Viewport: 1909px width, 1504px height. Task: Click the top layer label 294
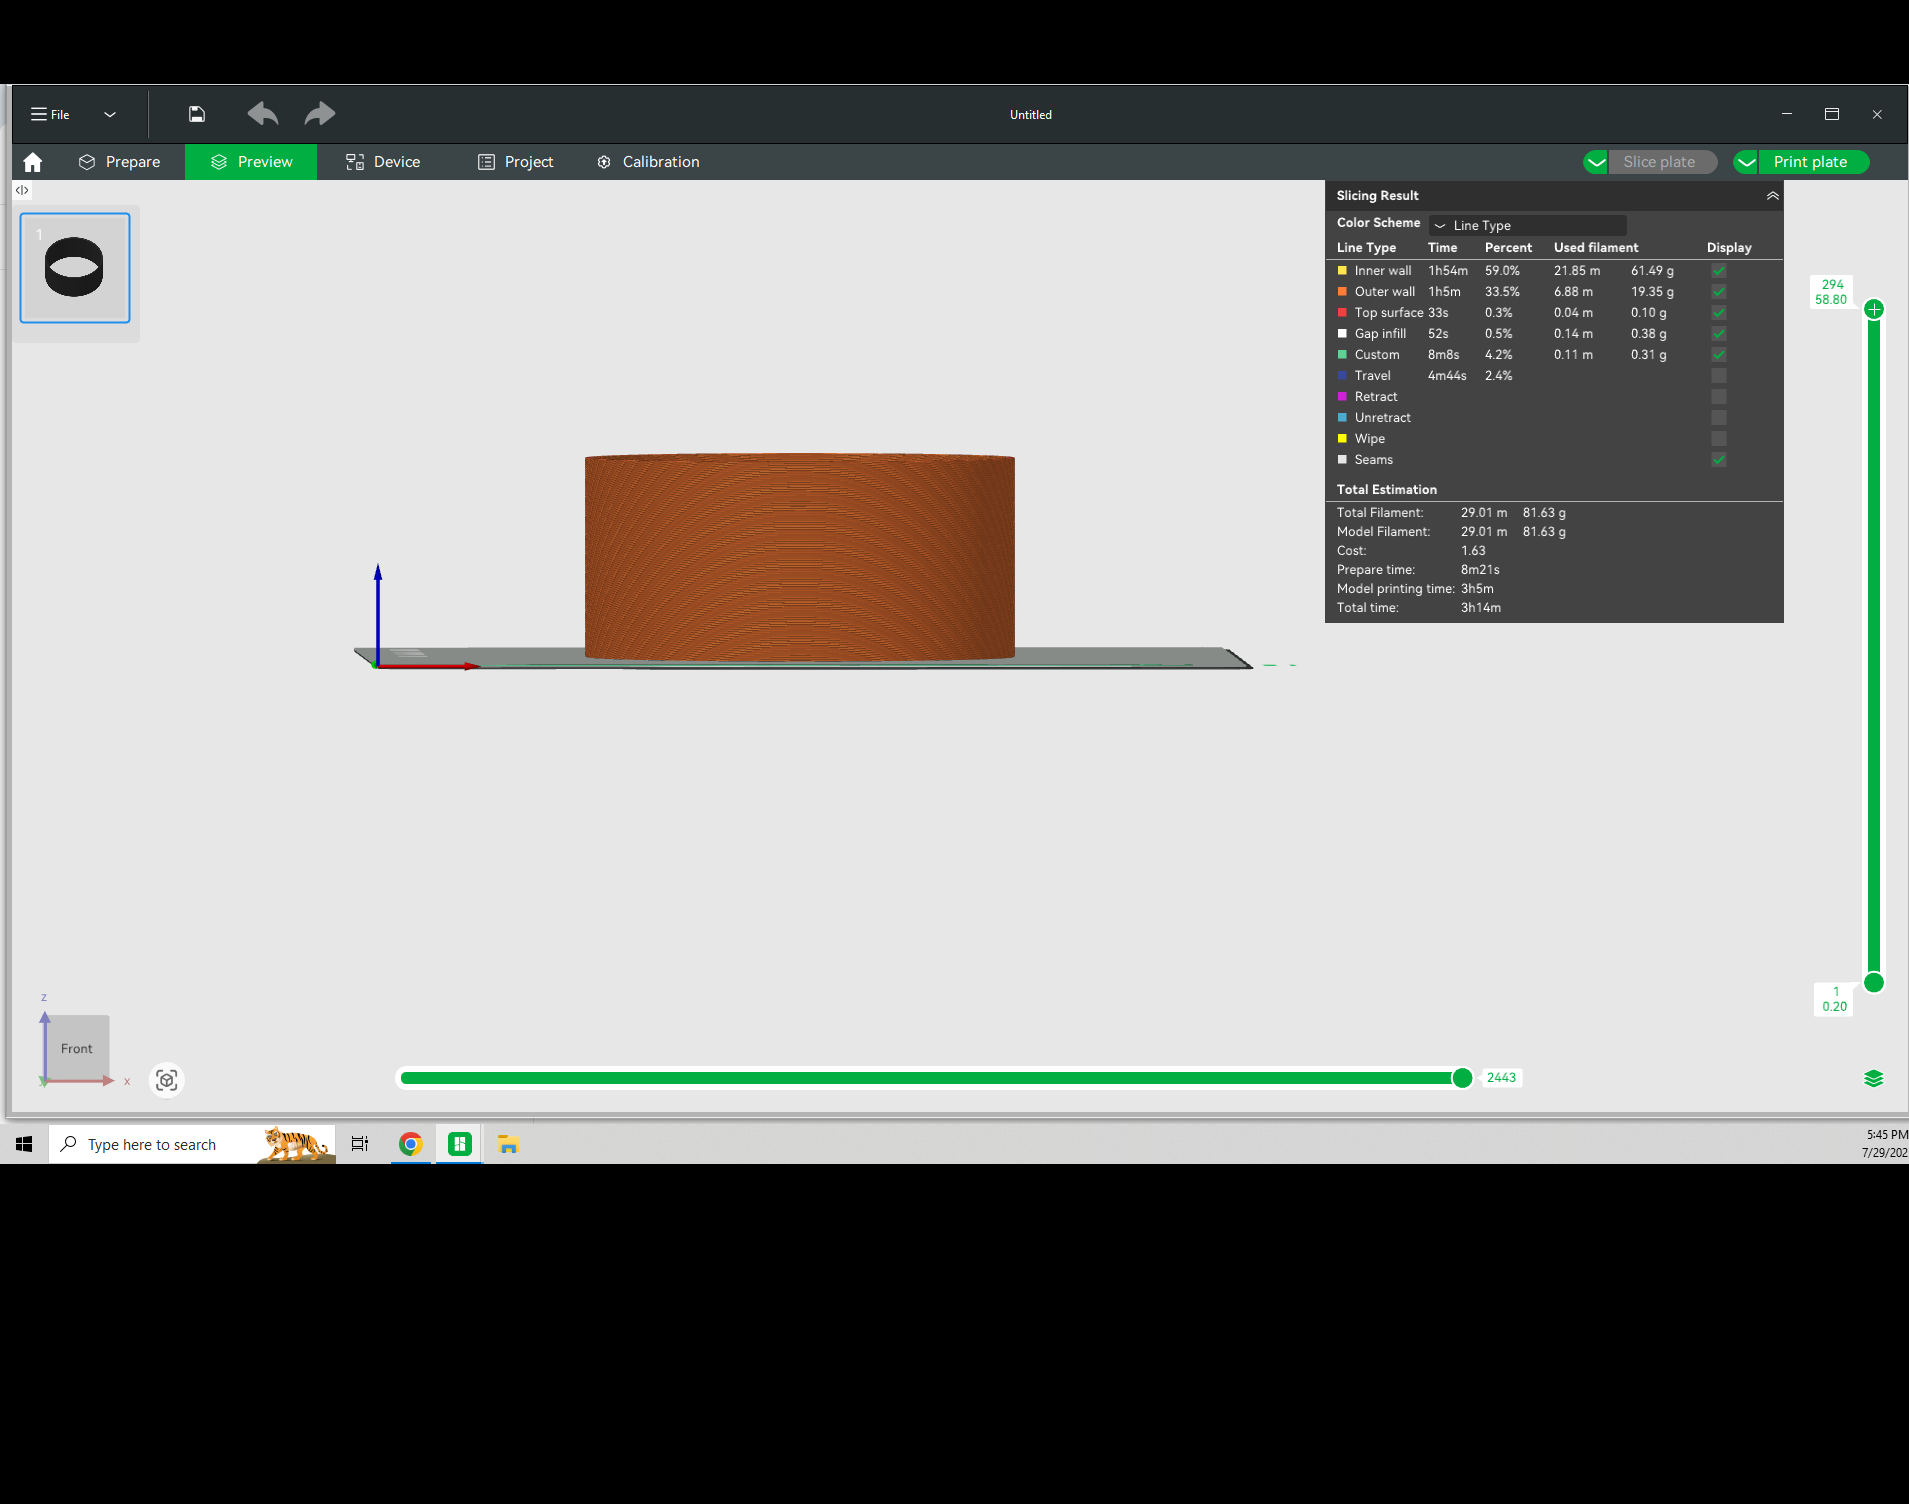click(x=1832, y=284)
